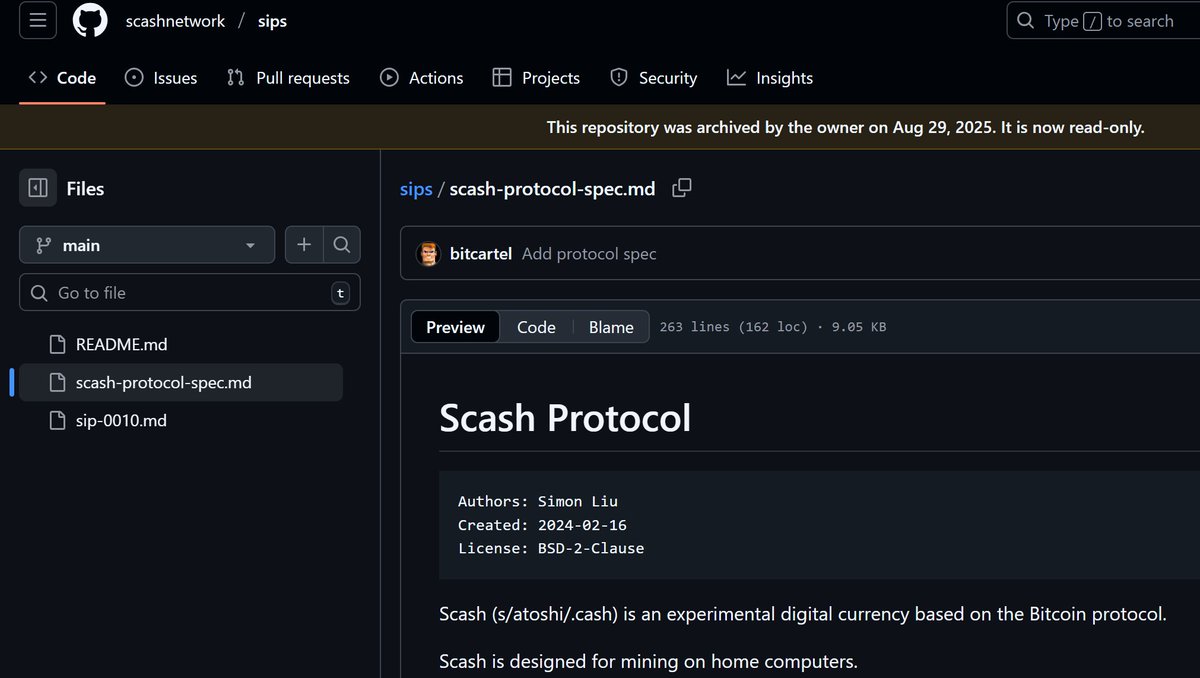Open the Pull requests tab

tap(288, 78)
